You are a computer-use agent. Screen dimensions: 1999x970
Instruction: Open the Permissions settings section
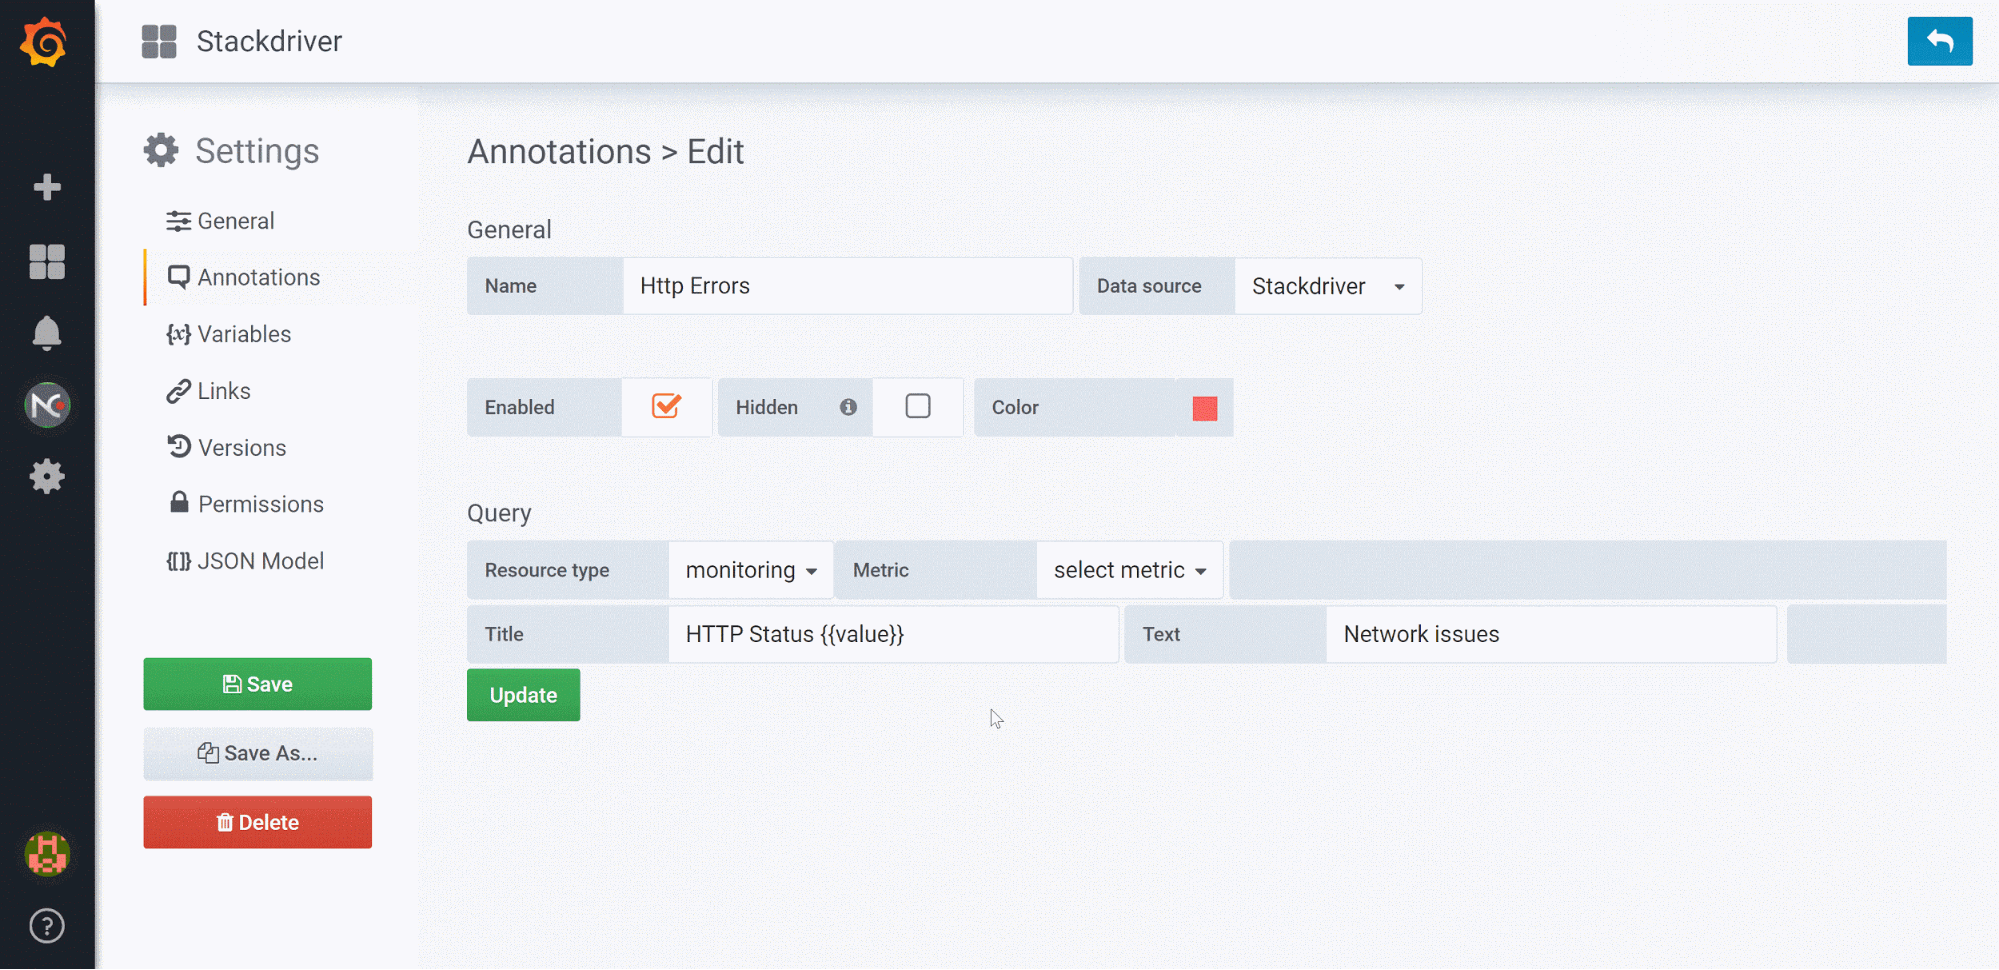[x=246, y=504]
